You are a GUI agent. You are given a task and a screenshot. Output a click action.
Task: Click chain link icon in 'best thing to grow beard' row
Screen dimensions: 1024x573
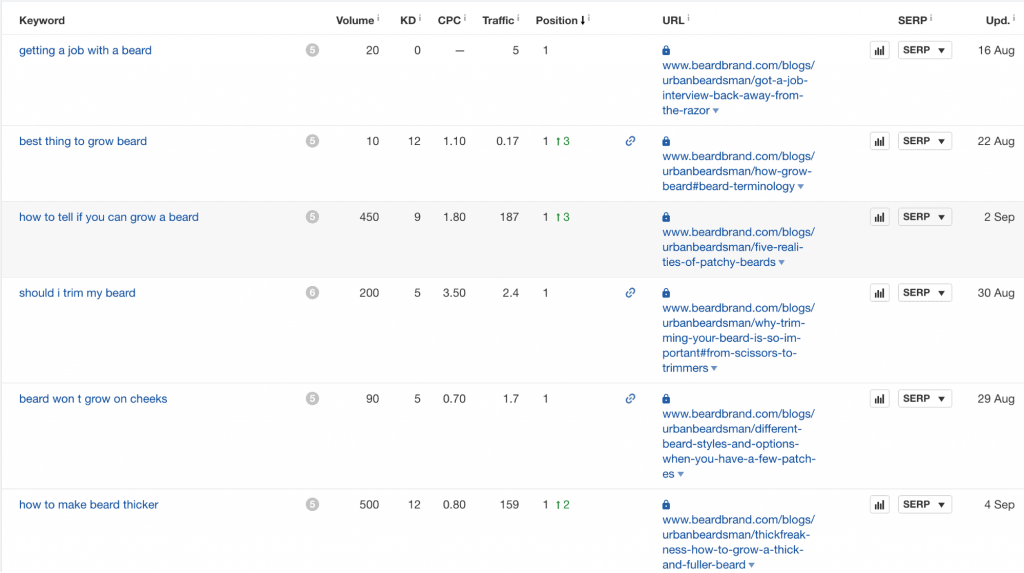(x=630, y=142)
